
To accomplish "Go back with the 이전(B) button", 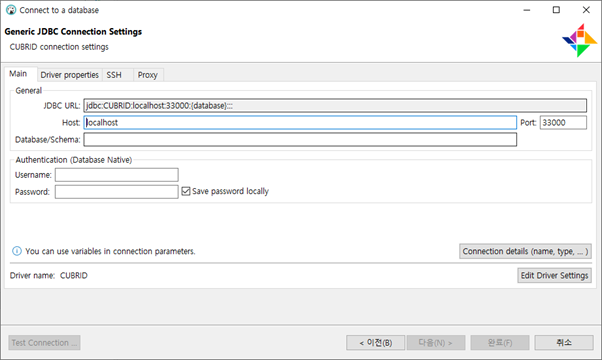I will click(375, 343).
